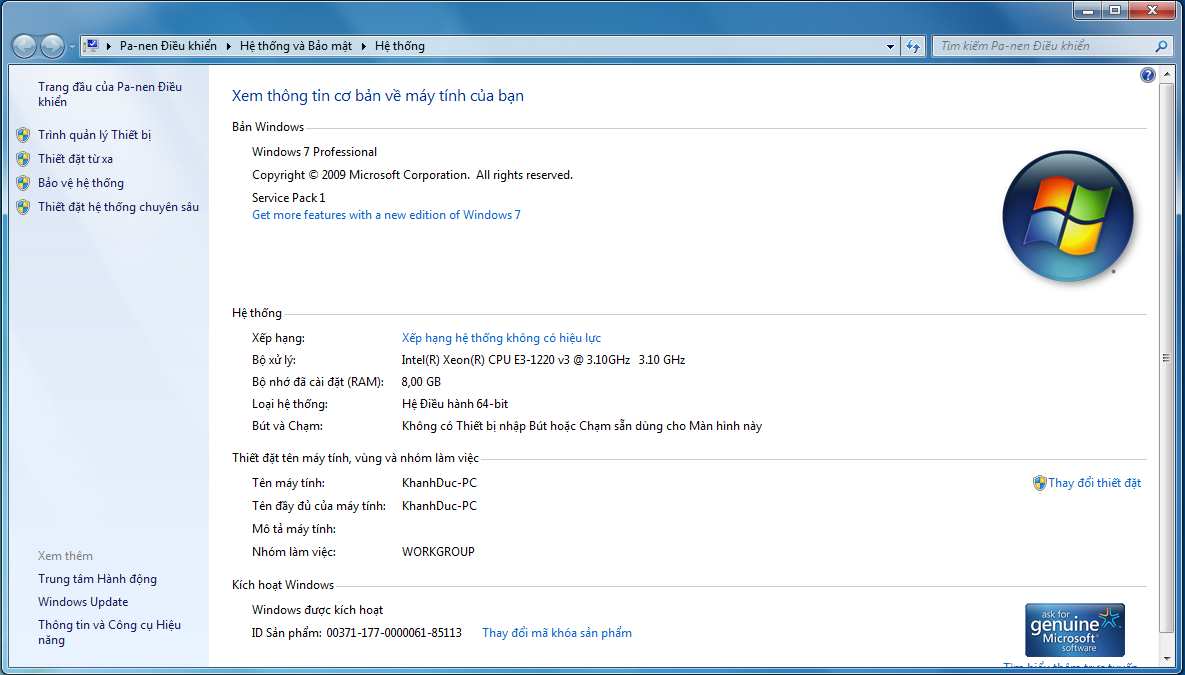Click the vertical scrollbar on the right
This screenshot has height=675, width=1185.
tap(1165, 357)
